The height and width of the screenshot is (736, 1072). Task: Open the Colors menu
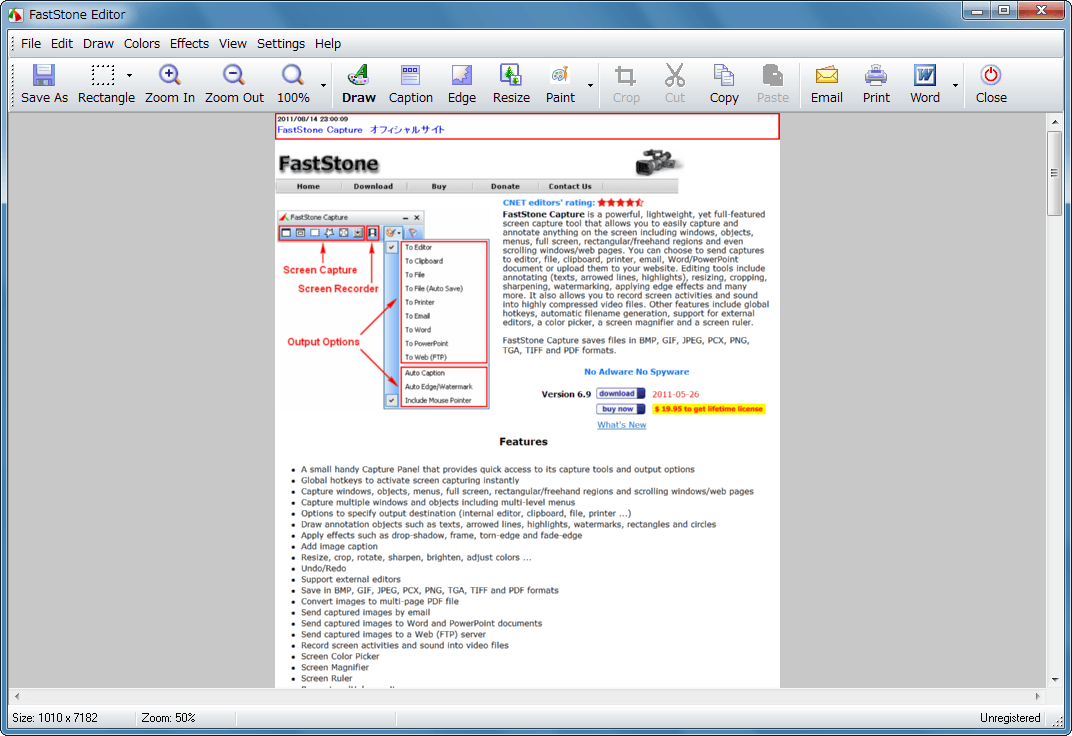(142, 44)
